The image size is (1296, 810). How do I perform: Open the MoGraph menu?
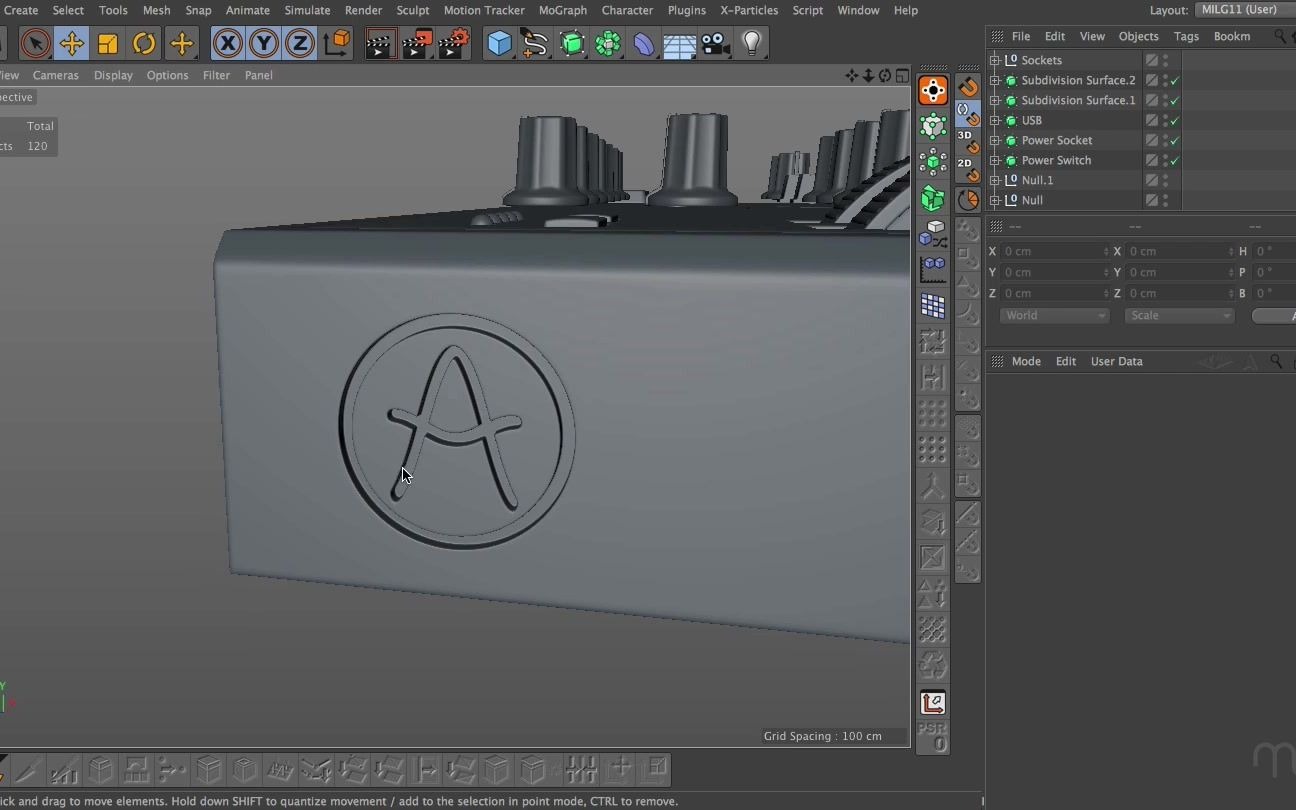(563, 10)
